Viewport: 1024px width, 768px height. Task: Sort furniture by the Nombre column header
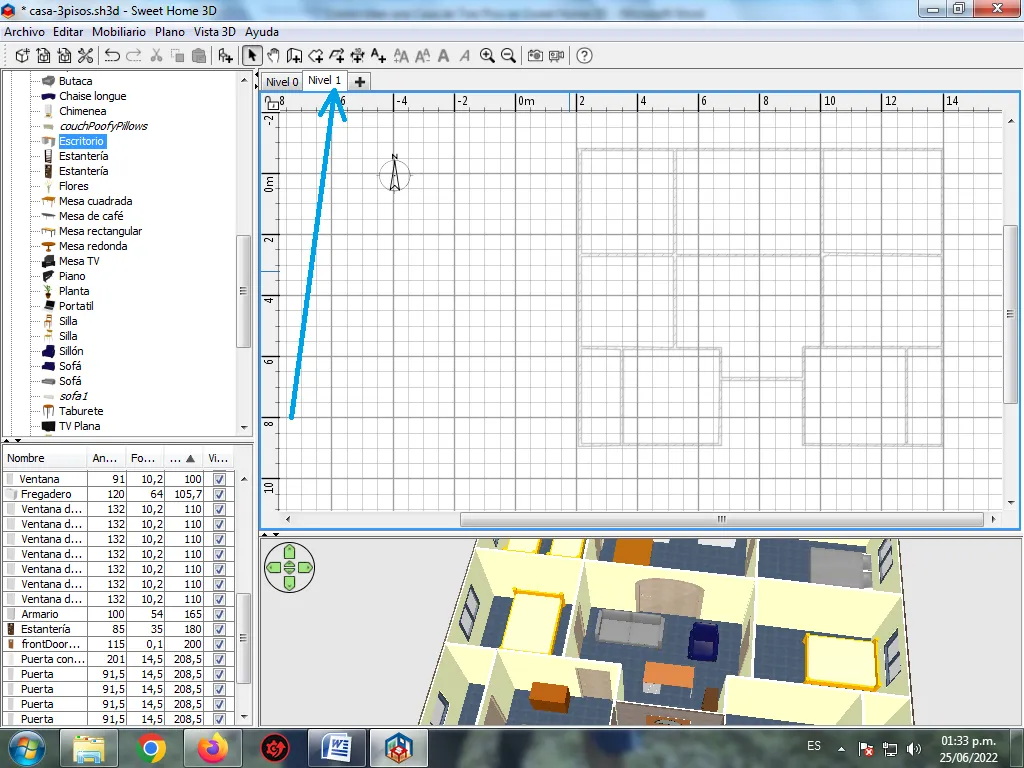pyautogui.click(x=44, y=458)
